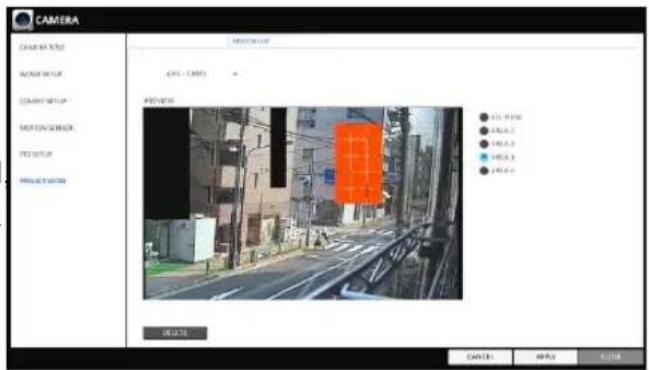Screen dimensions: 649x370
Task: Select the Area 2 radio button
Action: click(x=484, y=144)
